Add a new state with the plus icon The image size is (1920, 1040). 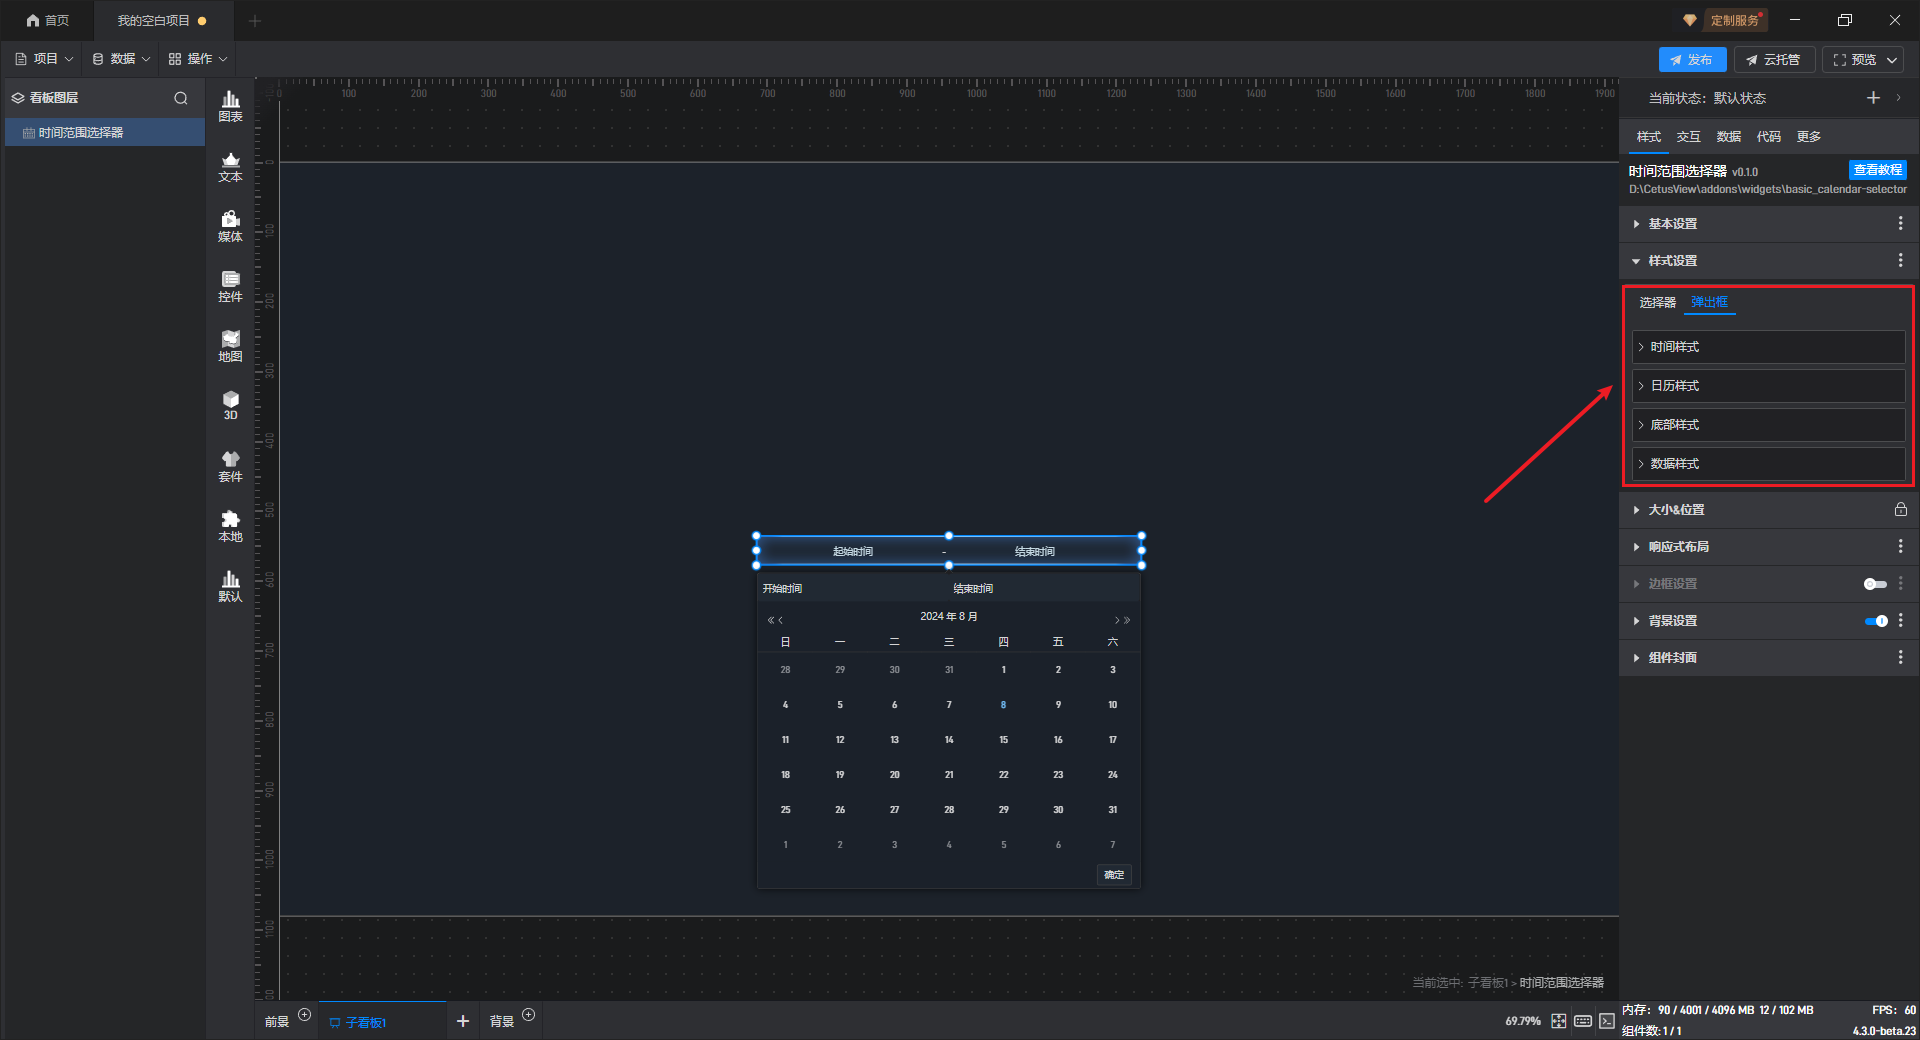(x=1873, y=98)
